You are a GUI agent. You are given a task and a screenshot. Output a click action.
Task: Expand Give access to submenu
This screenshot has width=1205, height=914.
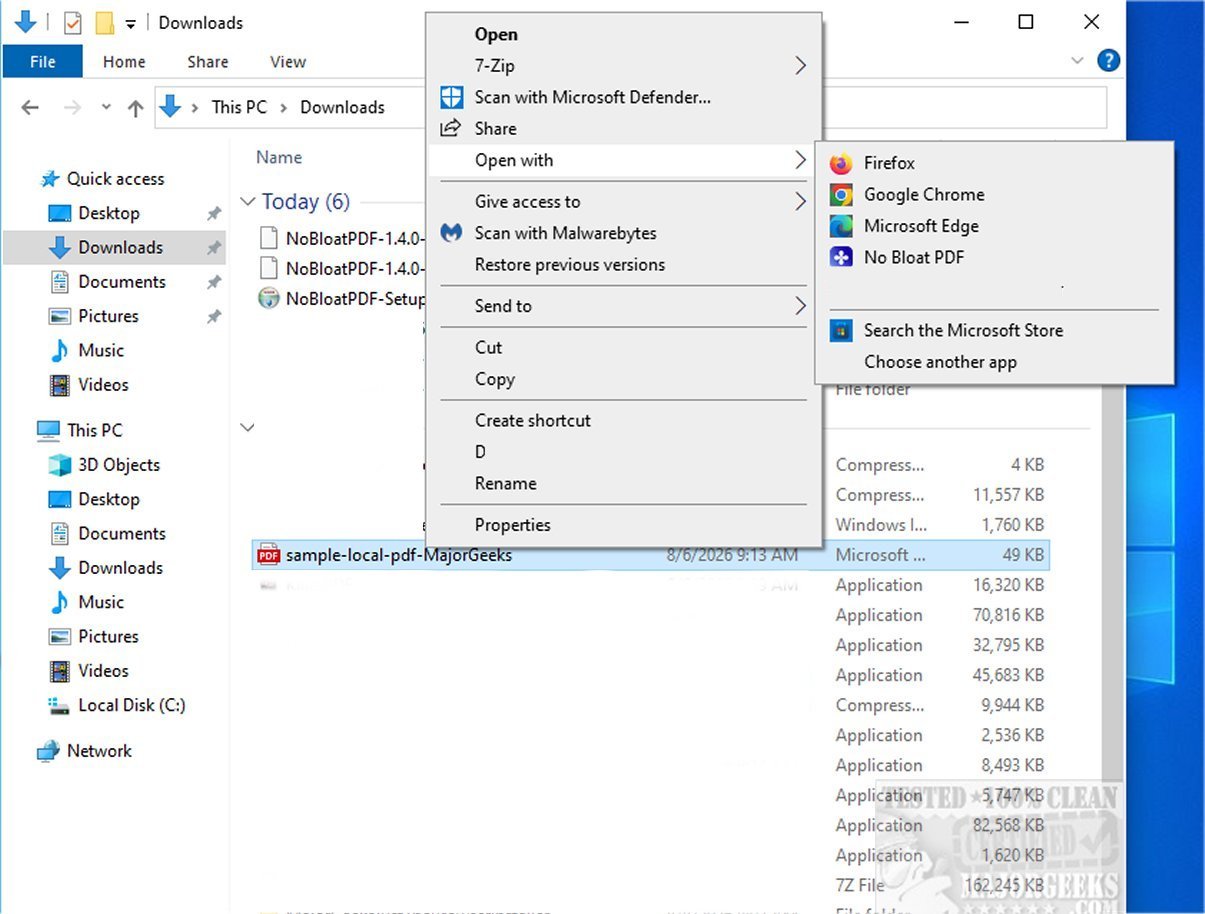800,202
